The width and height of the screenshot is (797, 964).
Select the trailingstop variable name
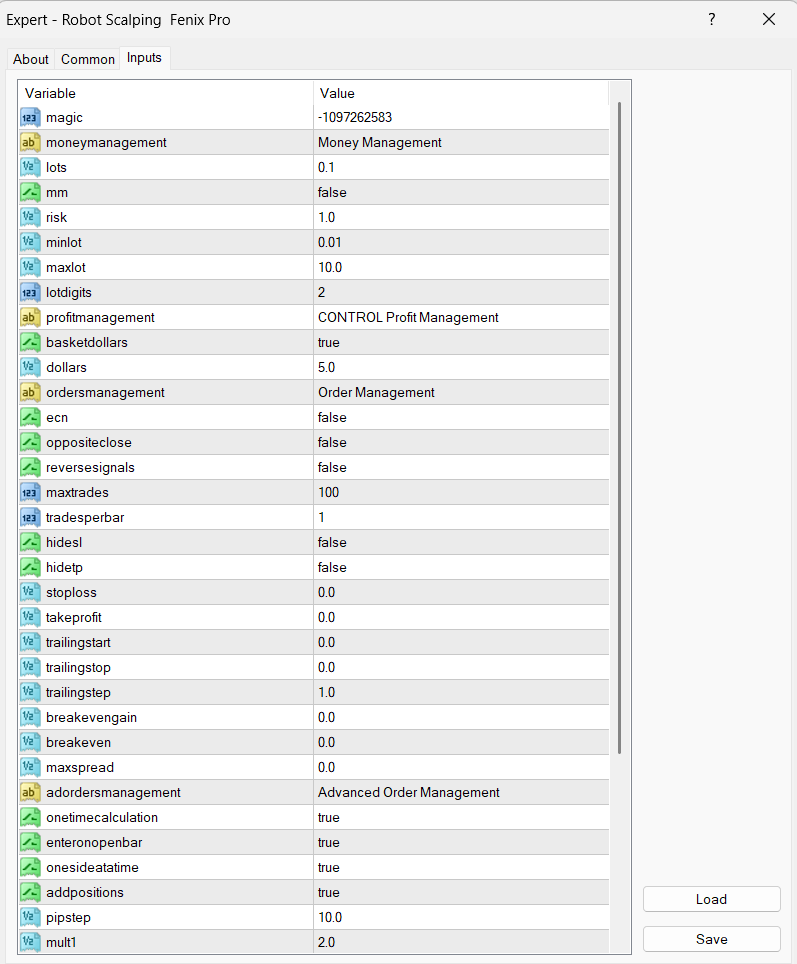click(x=78, y=668)
